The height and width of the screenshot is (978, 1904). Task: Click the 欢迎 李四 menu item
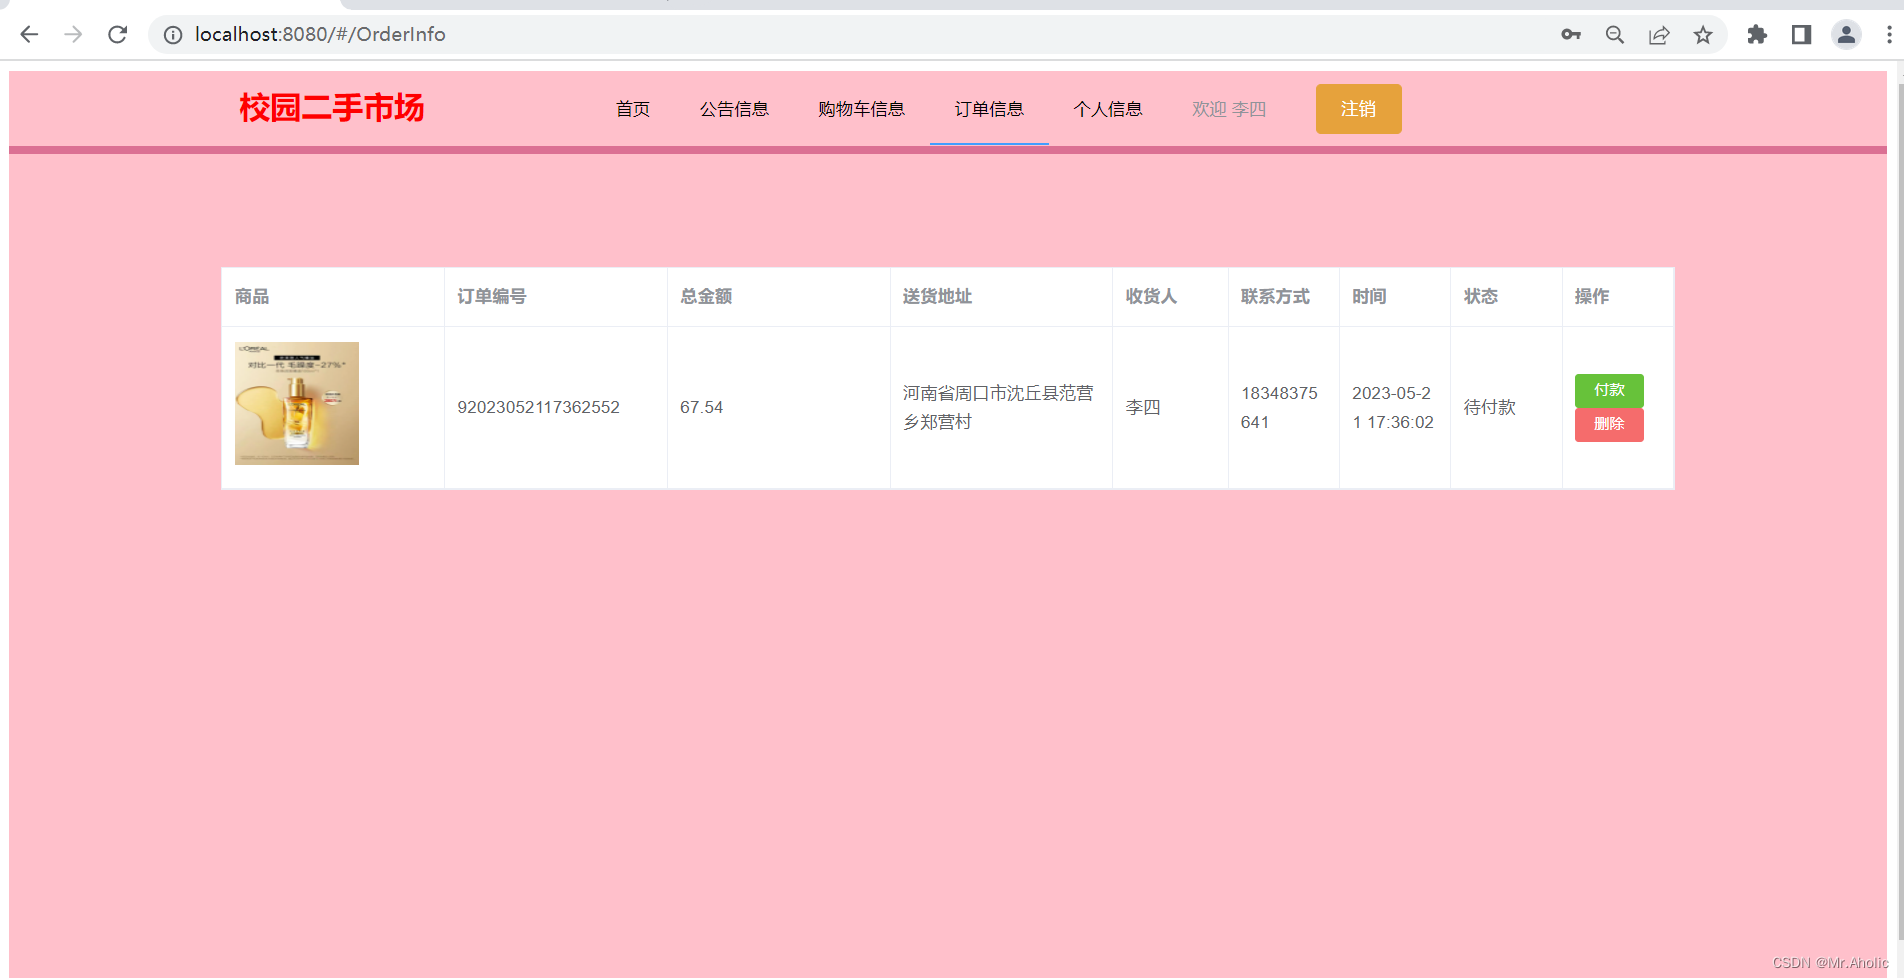pos(1229,109)
